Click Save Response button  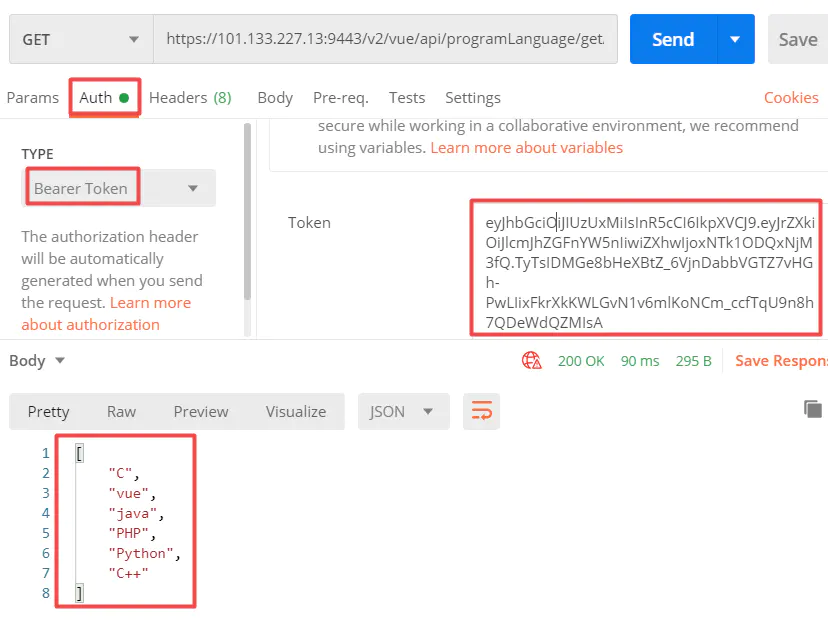point(782,361)
